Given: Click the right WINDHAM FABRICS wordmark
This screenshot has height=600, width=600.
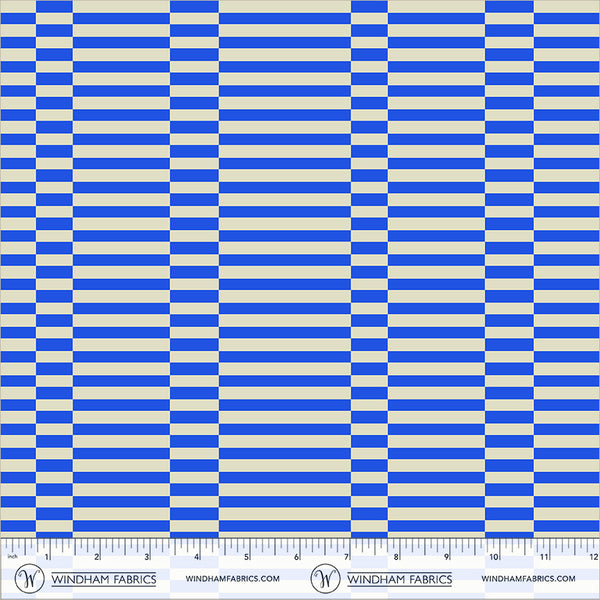Looking at the screenshot, I should coord(399,579).
